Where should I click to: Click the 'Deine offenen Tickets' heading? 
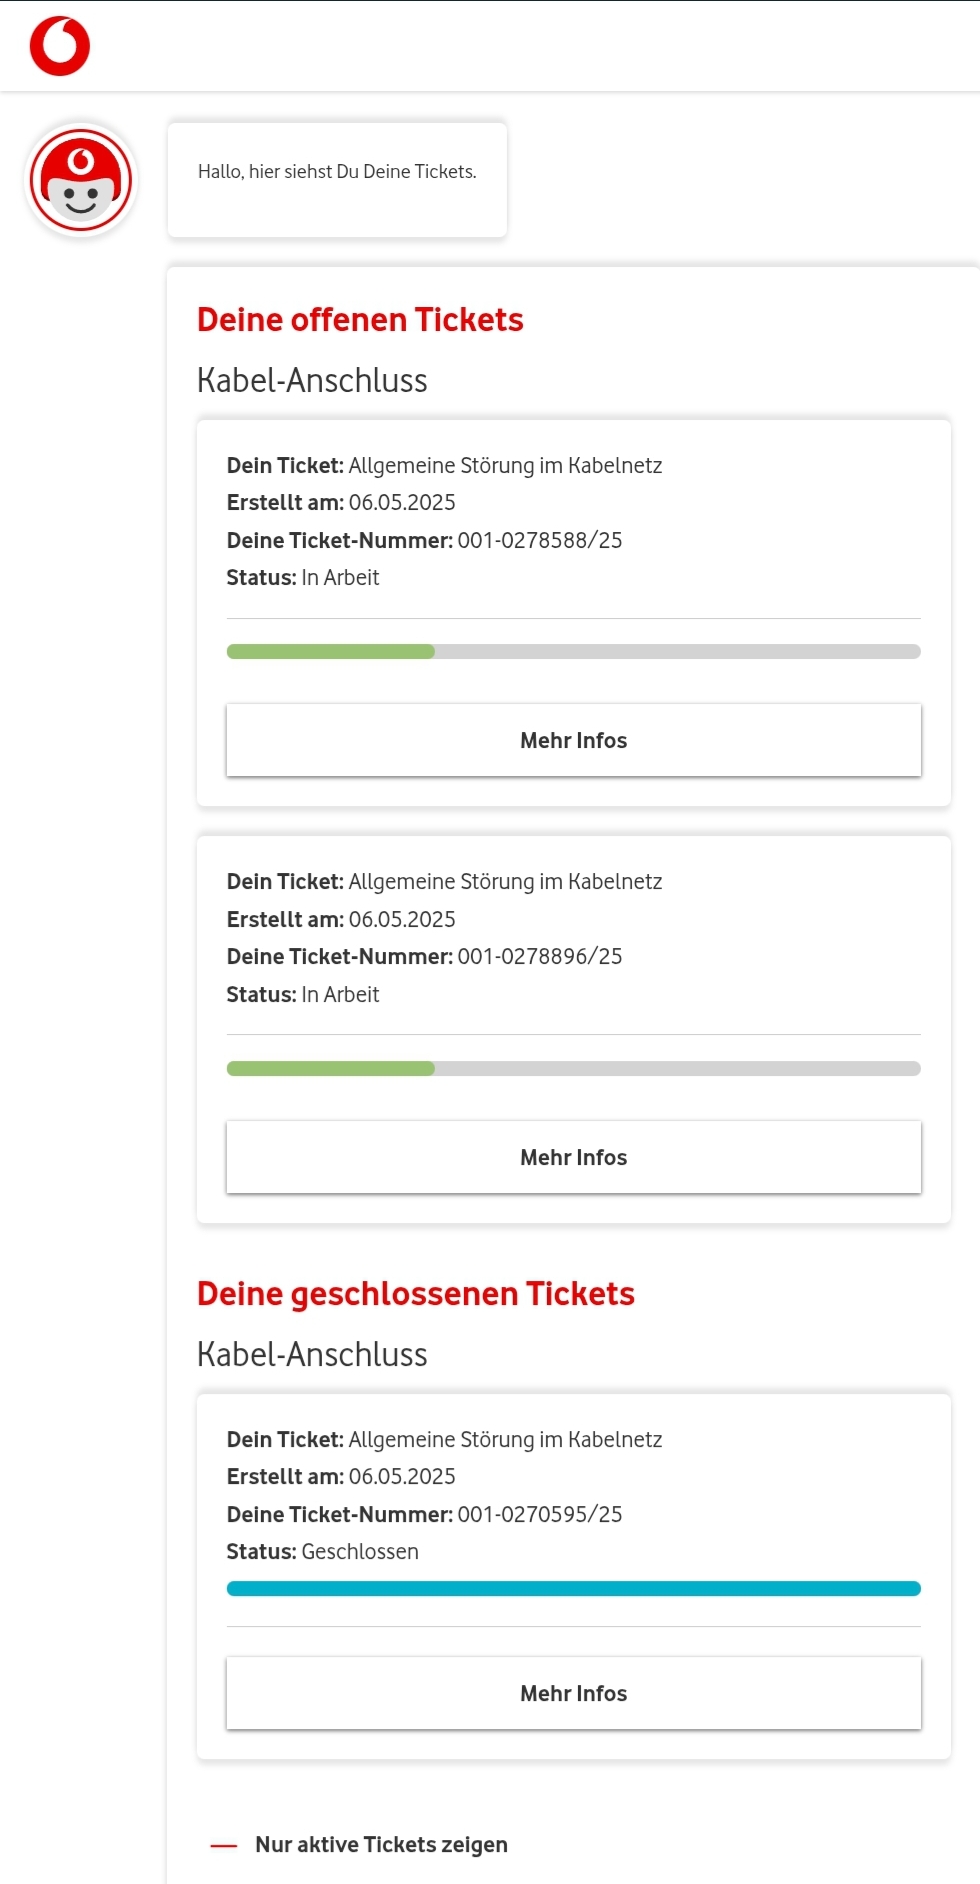(x=360, y=320)
